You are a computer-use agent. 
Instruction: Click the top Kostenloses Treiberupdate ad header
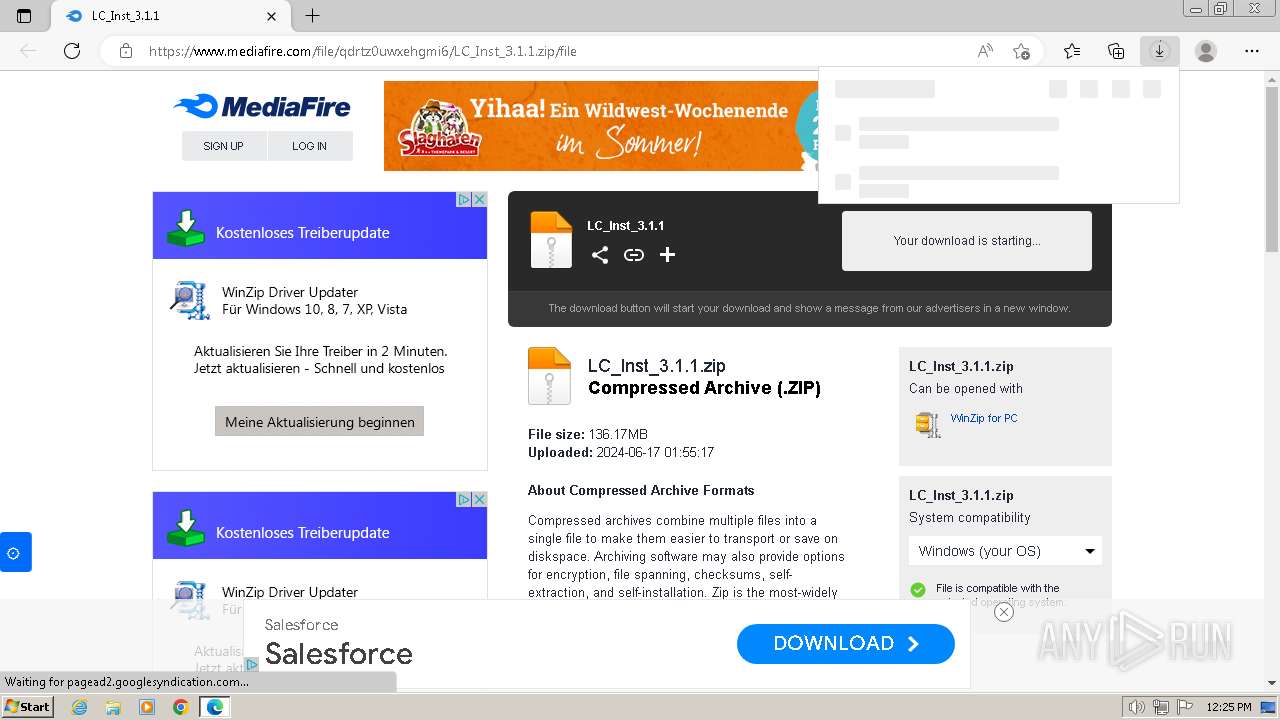320,226
